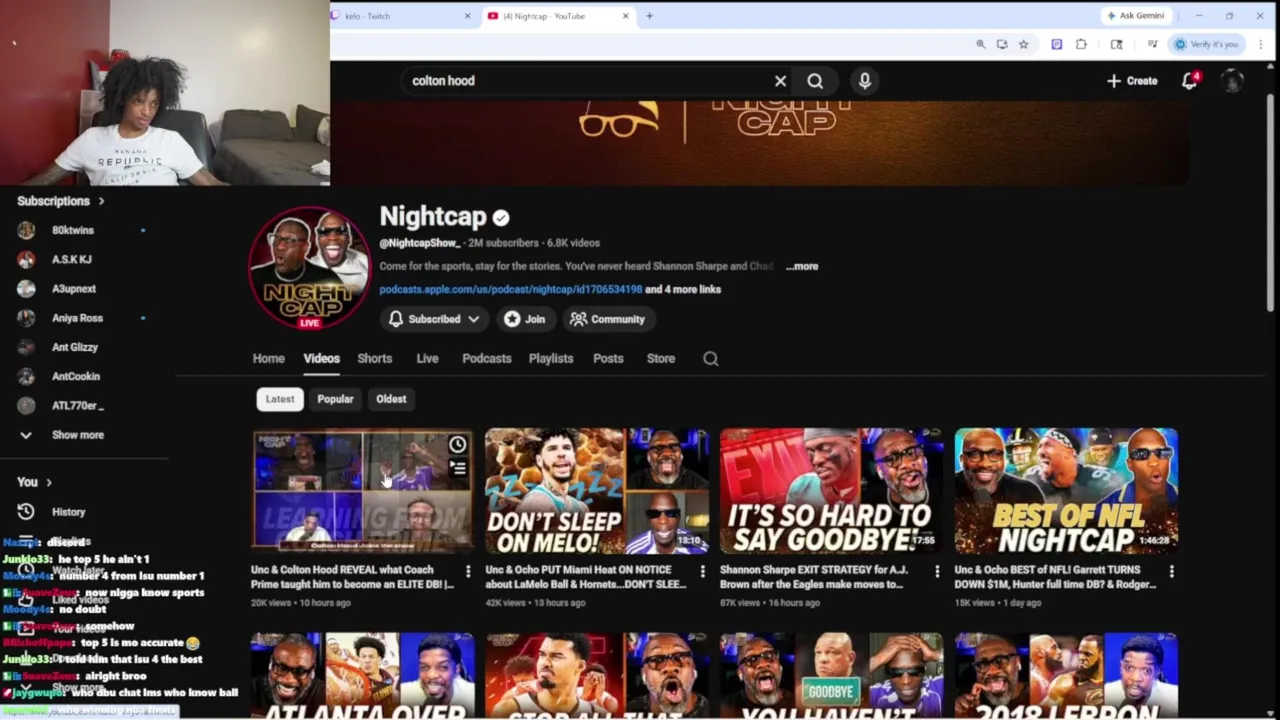Open Aniya Ross in subscriptions list

click(77, 318)
